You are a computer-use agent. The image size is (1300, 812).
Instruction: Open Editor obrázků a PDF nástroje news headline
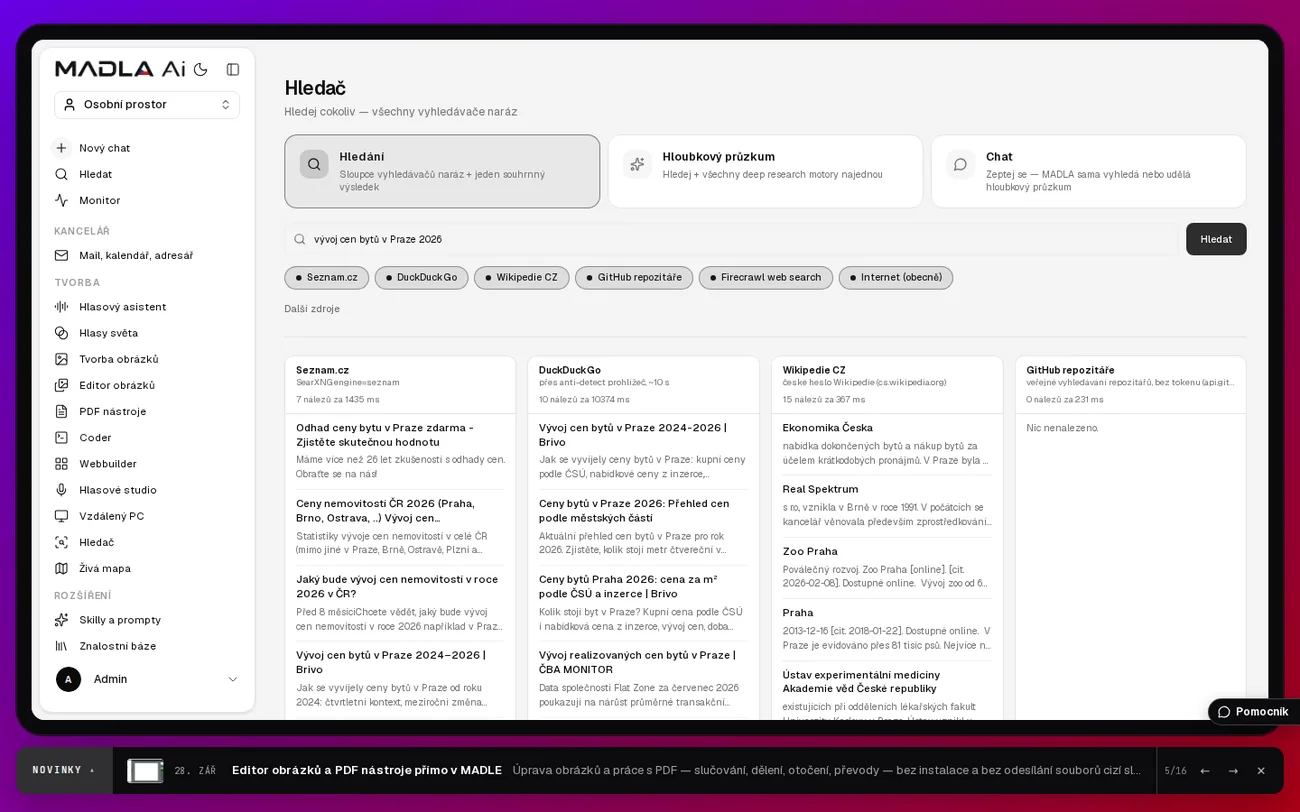pyautogui.click(x=367, y=770)
